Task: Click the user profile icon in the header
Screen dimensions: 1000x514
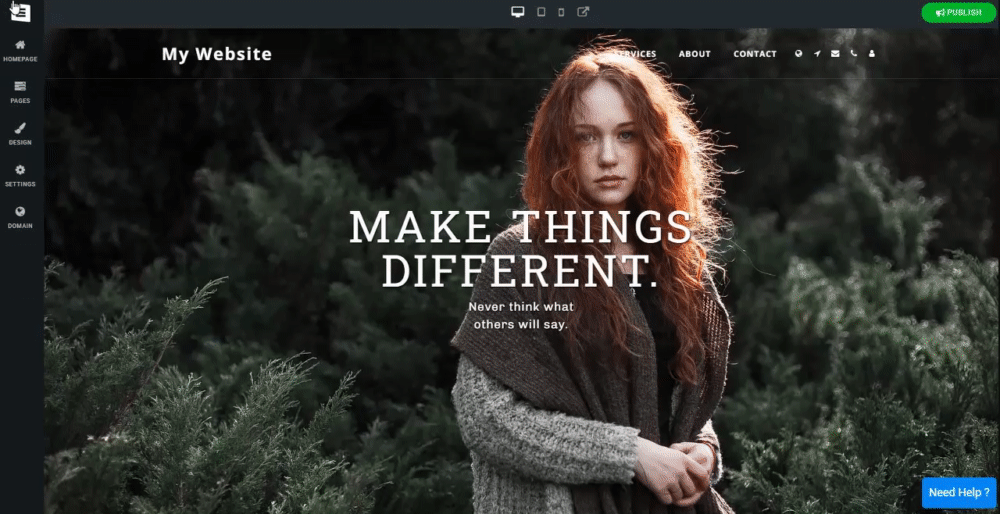Action: coord(872,54)
